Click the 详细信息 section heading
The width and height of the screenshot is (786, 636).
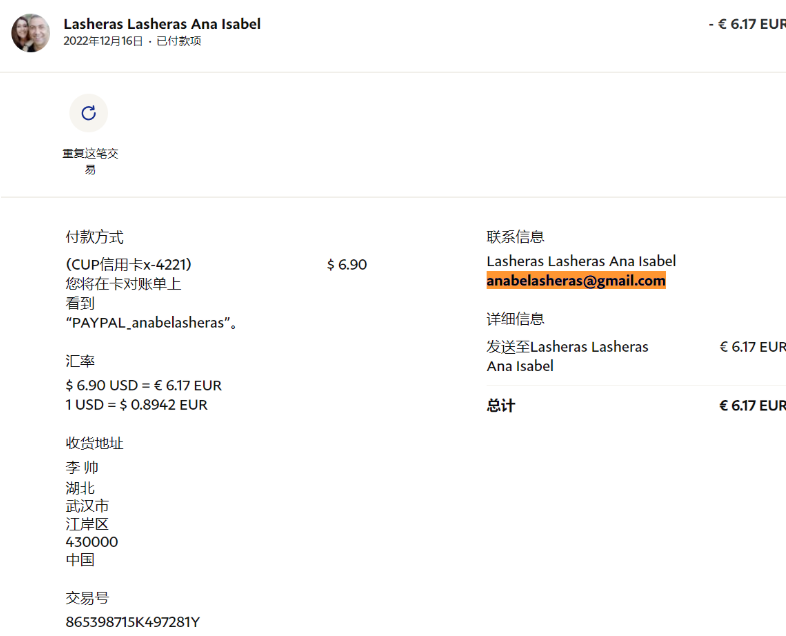tap(515, 319)
